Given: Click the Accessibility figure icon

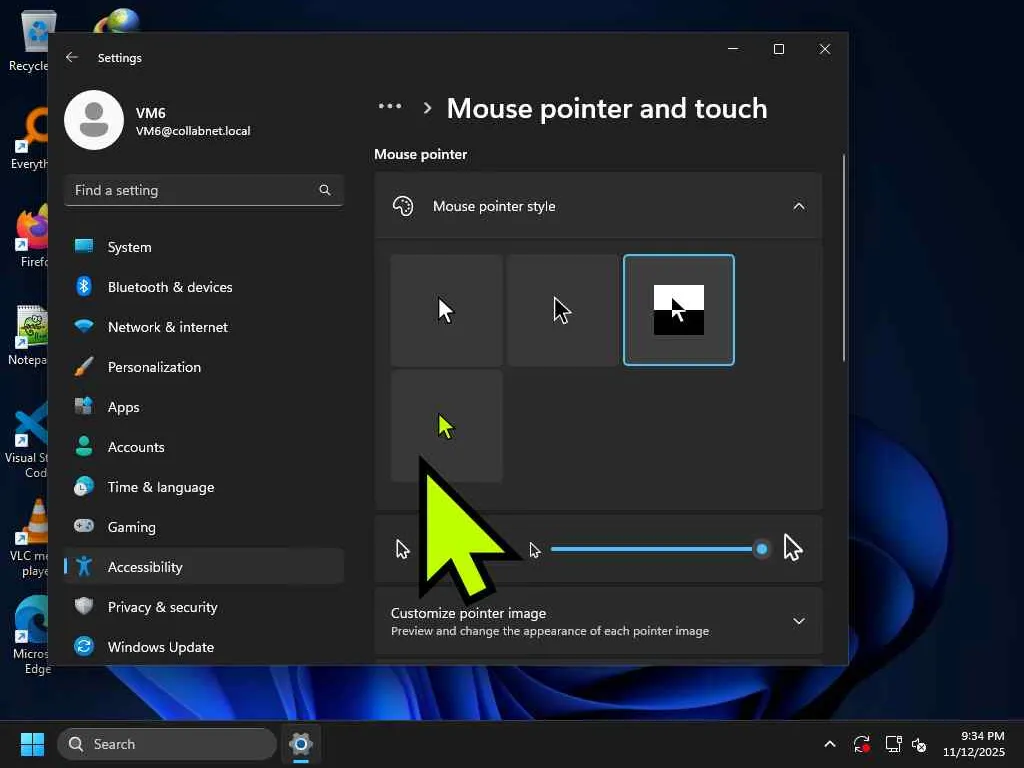Looking at the screenshot, I should click(84, 566).
